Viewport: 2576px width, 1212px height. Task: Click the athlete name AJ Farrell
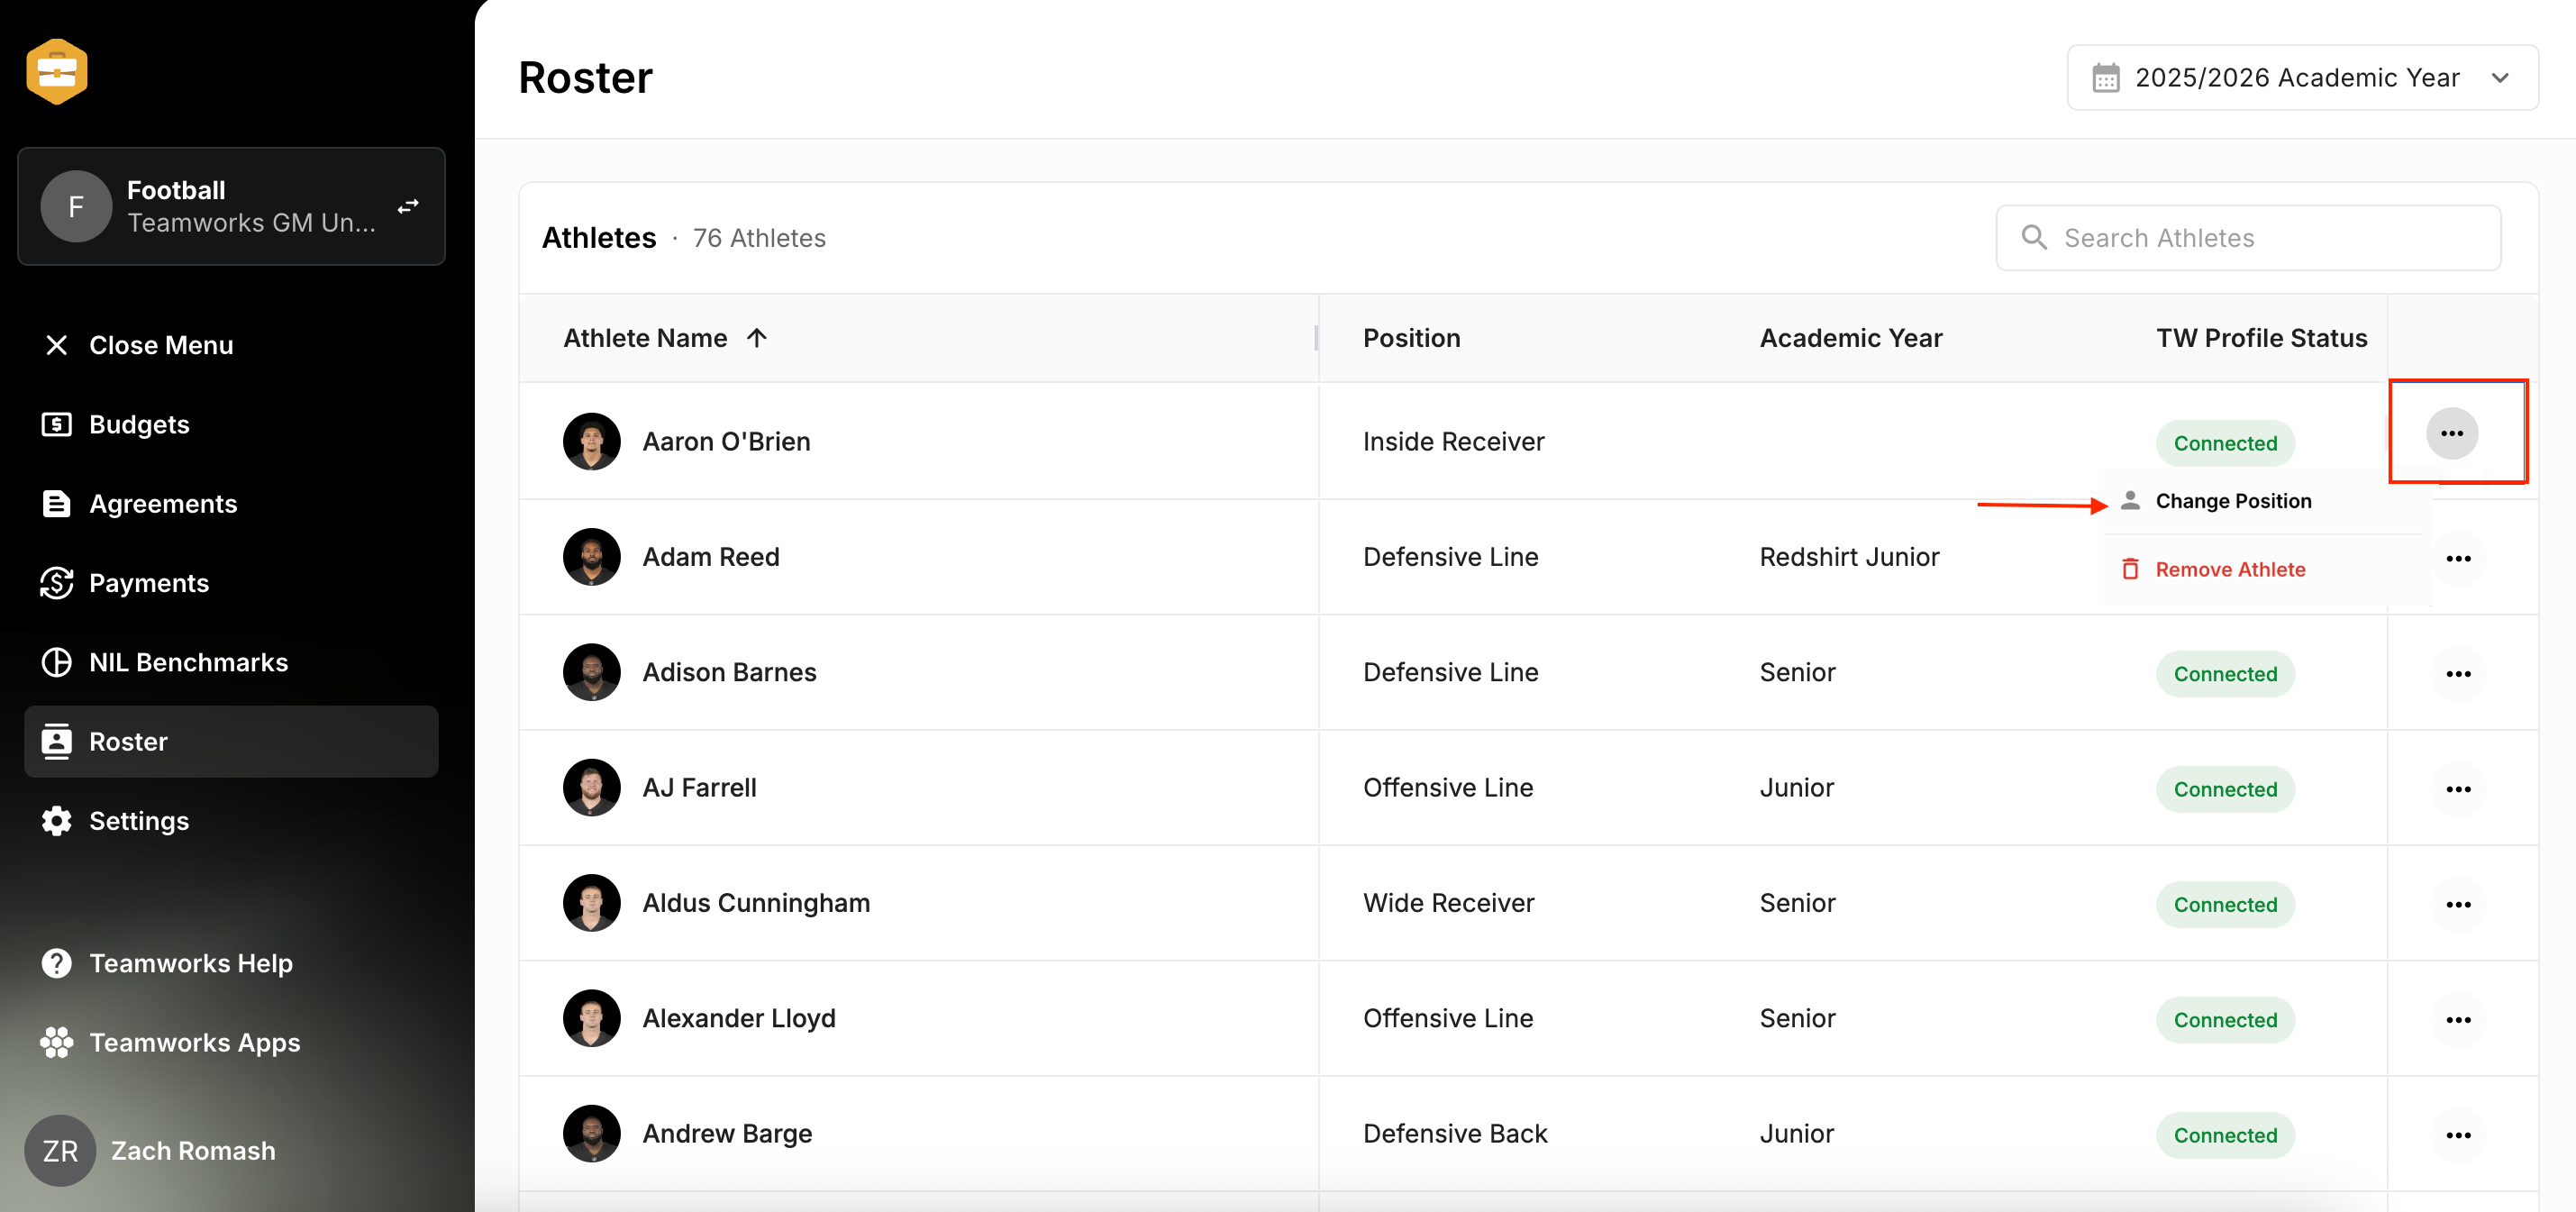(x=699, y=787)
